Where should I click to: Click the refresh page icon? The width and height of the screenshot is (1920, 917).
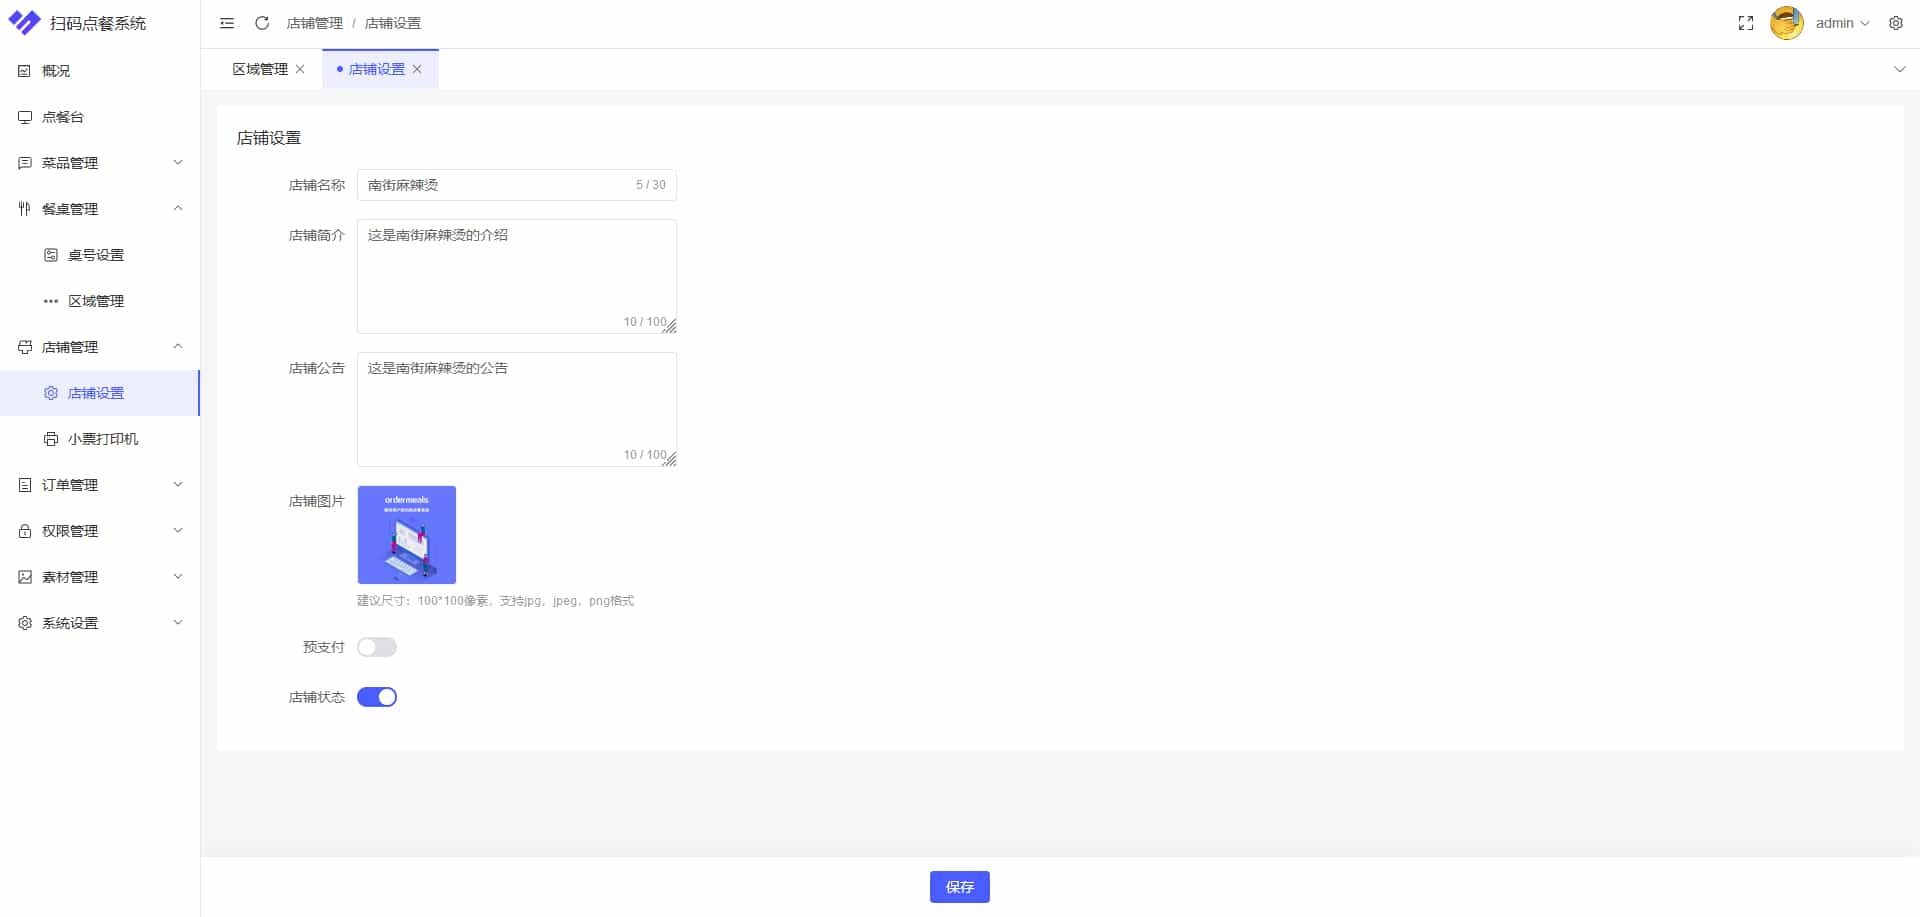[262, 23]
